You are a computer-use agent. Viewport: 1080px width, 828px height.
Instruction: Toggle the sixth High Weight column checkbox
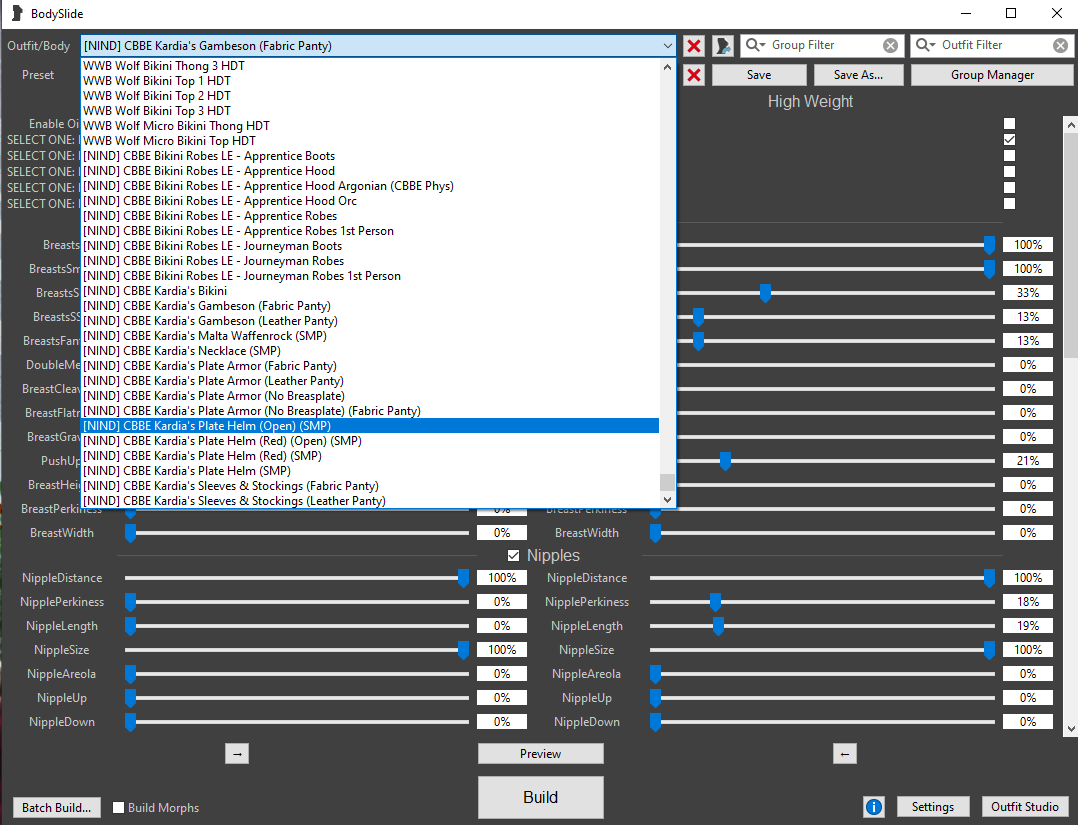pos(1009,204)
